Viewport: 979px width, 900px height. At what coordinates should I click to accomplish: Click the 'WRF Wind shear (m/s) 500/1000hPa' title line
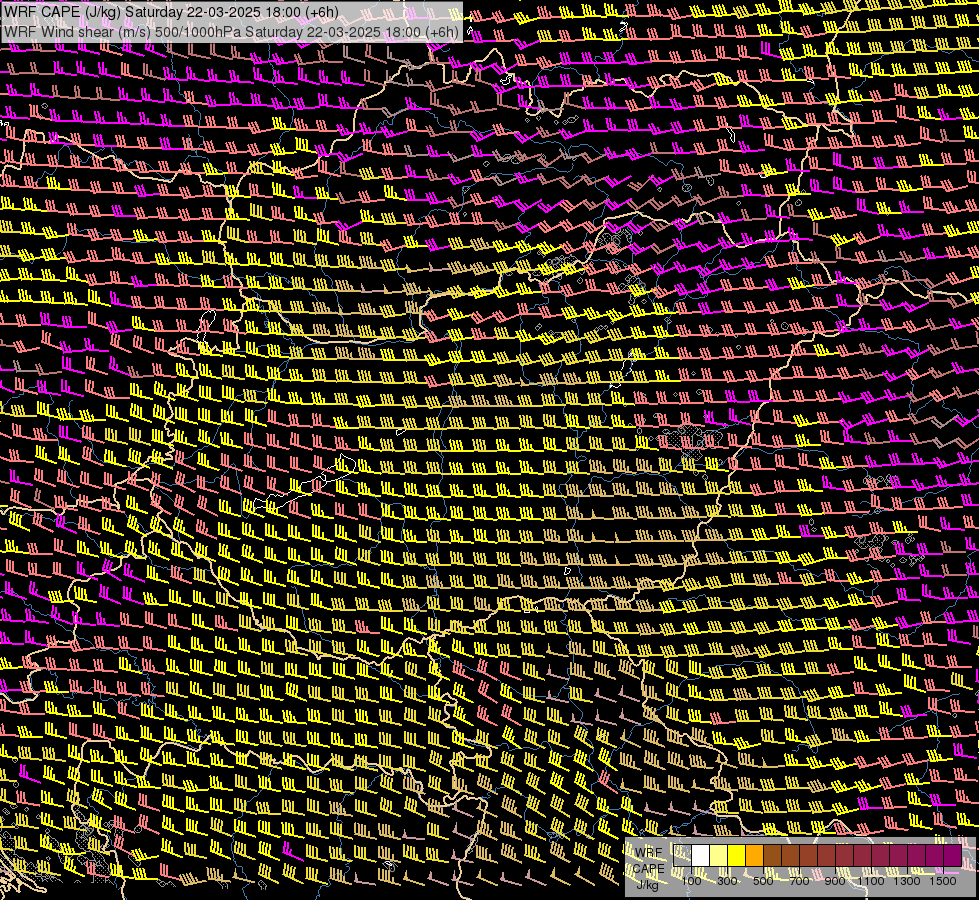click(232, 32)
